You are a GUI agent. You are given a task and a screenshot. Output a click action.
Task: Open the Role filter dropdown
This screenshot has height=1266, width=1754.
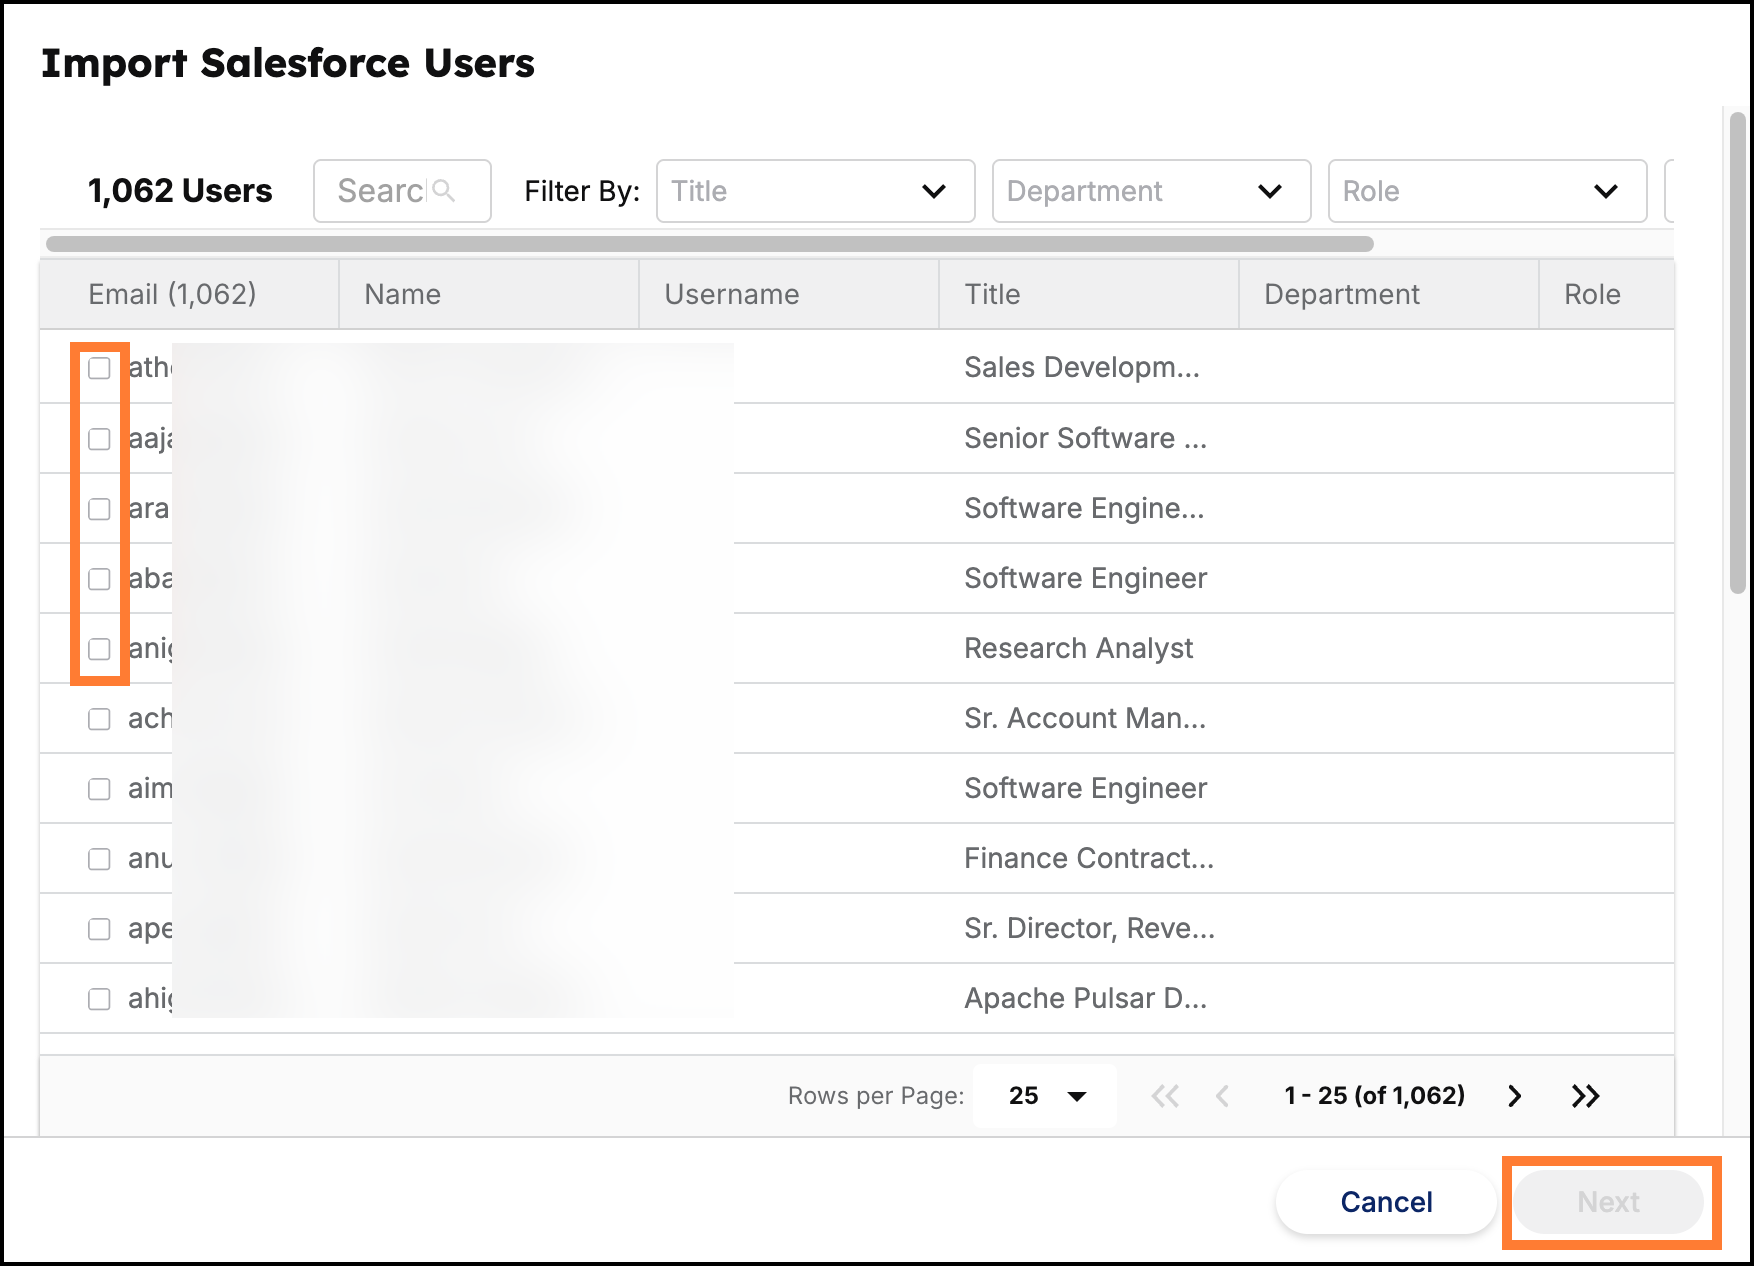[x=1487, y=191]
